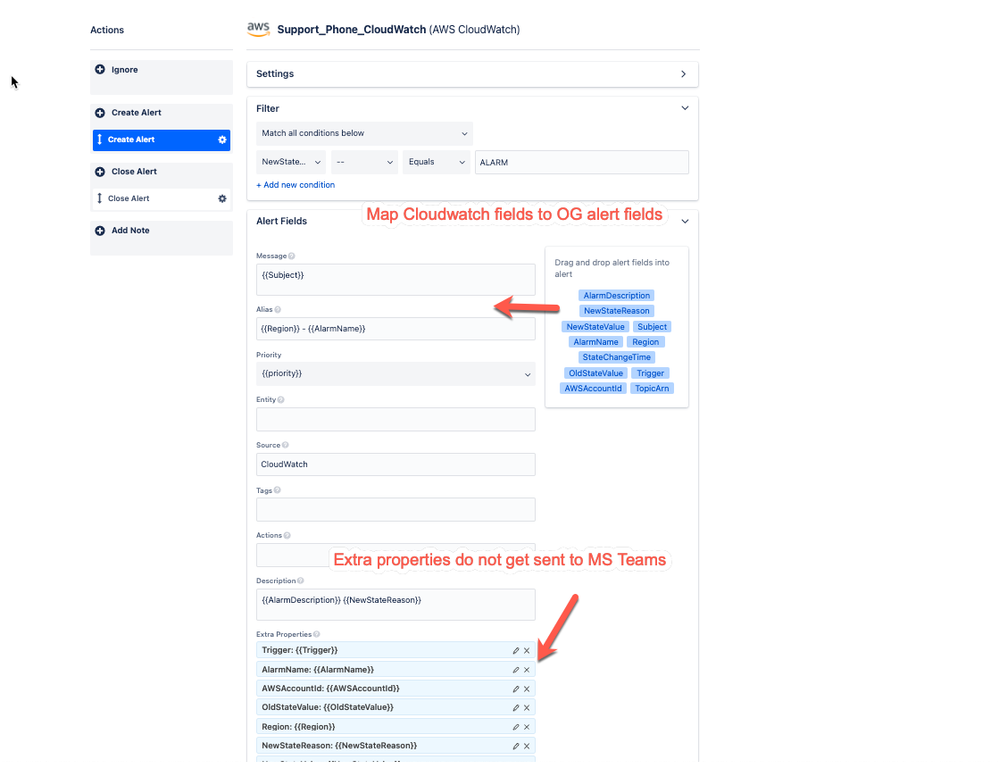This screenshot has width=999, height=762.
Task: Click the help icon next to Tags
Action: (x=277, y=491)
